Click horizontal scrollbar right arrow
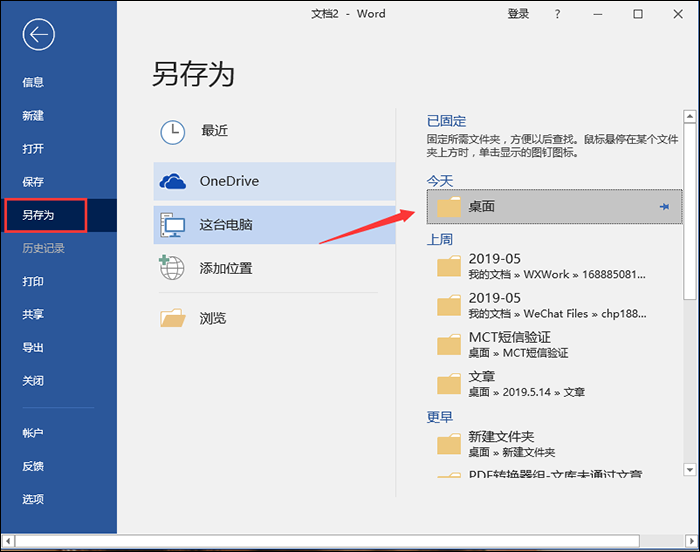This screenshot has height=552, width=700. point(692,541)
